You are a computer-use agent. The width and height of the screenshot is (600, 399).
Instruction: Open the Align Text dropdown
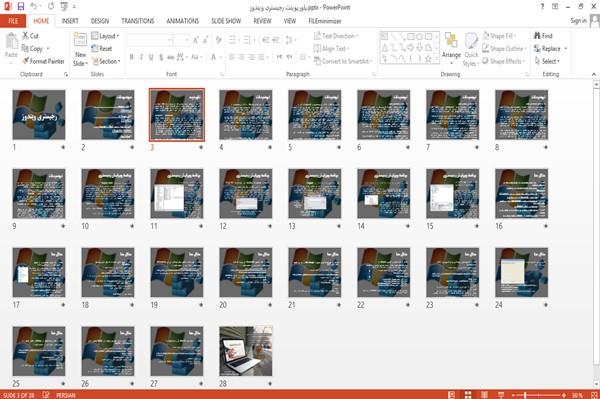(331, 49)
